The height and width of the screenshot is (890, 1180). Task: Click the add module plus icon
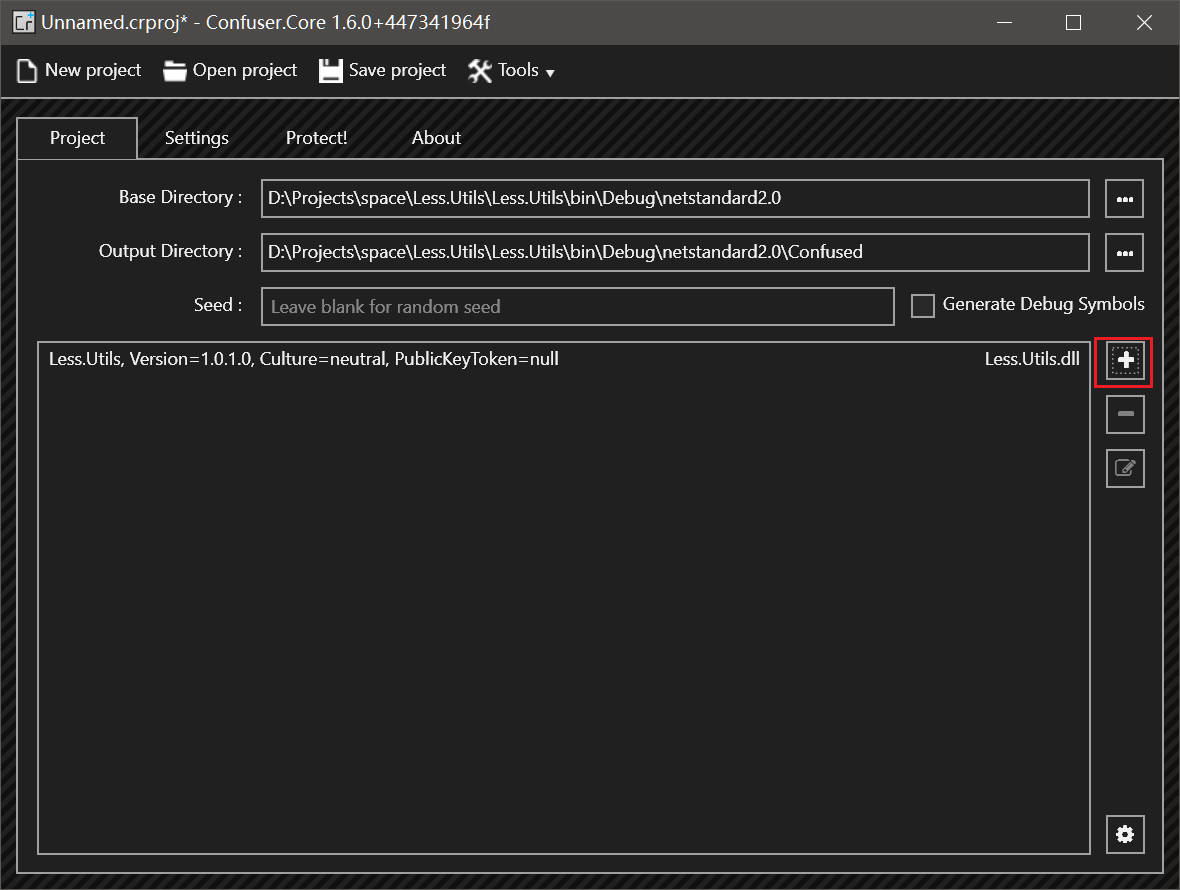click(1125, 360)
